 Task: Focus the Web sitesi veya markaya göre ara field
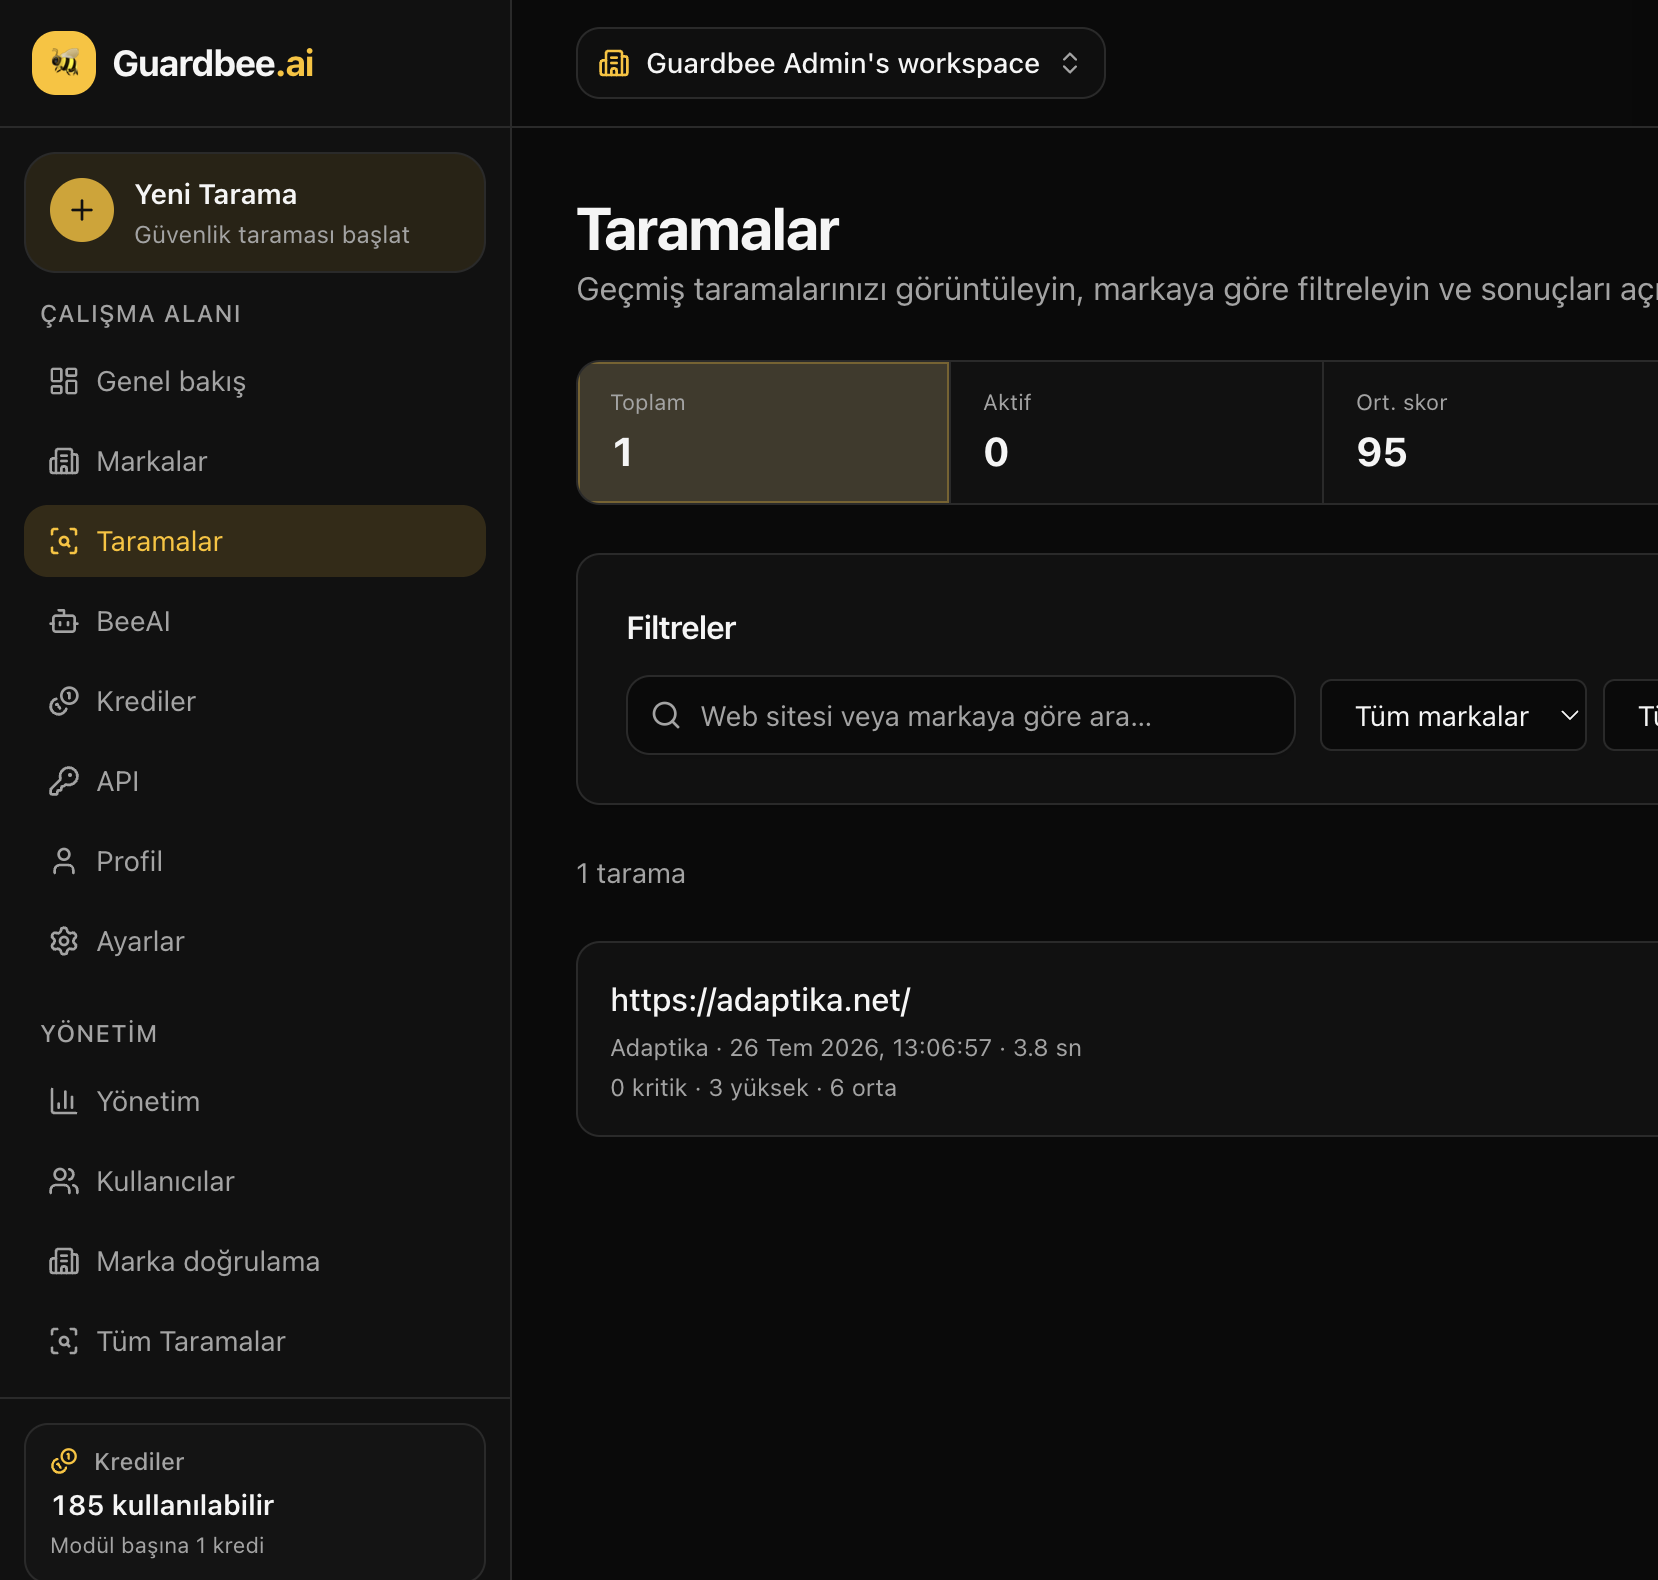tap(961, 715)
